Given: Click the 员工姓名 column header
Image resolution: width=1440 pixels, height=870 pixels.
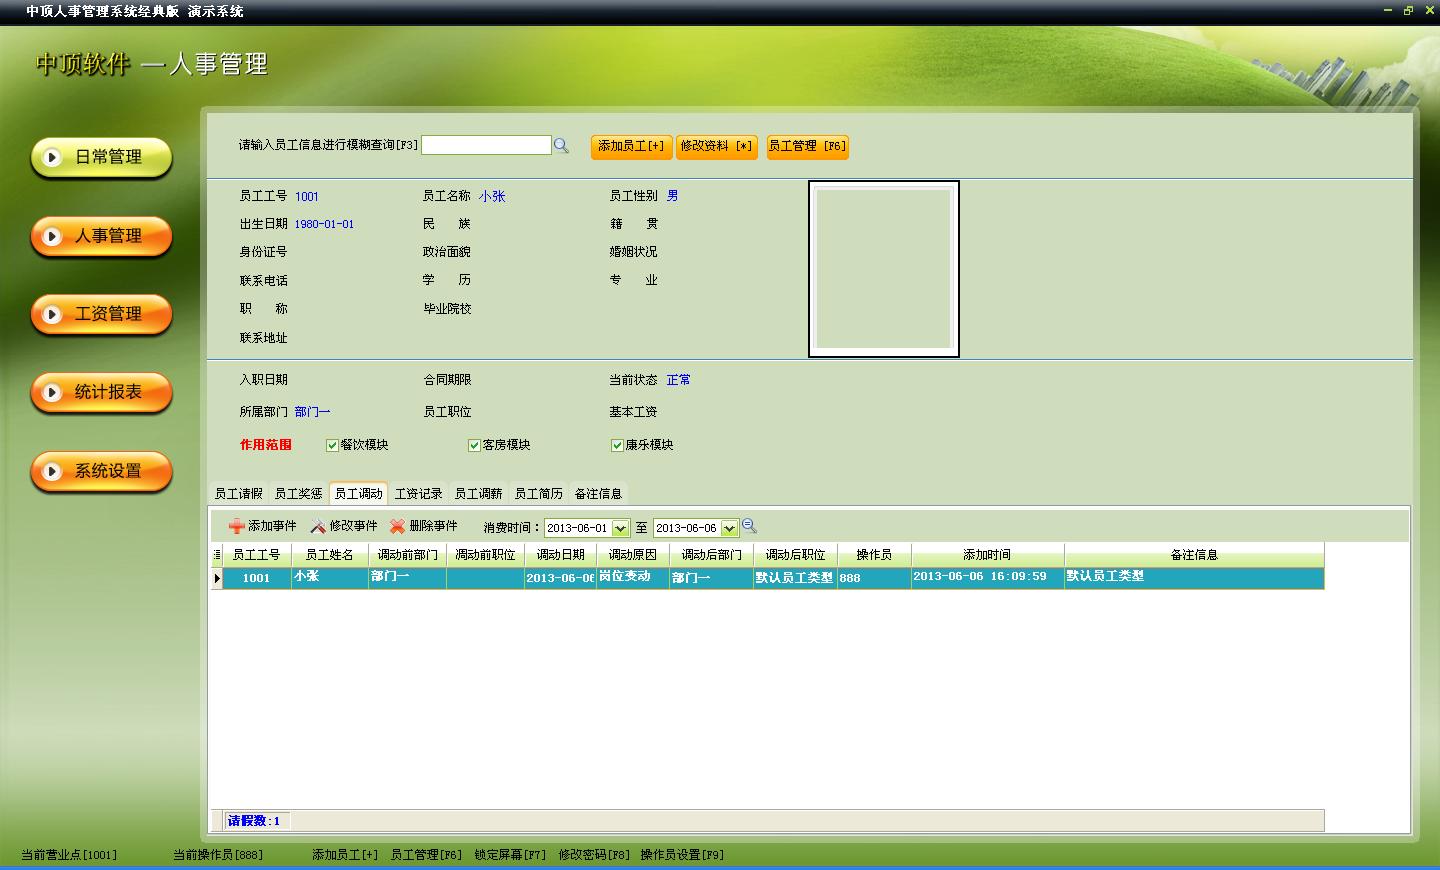Looking at the screenshot, I should click(330, 555).
